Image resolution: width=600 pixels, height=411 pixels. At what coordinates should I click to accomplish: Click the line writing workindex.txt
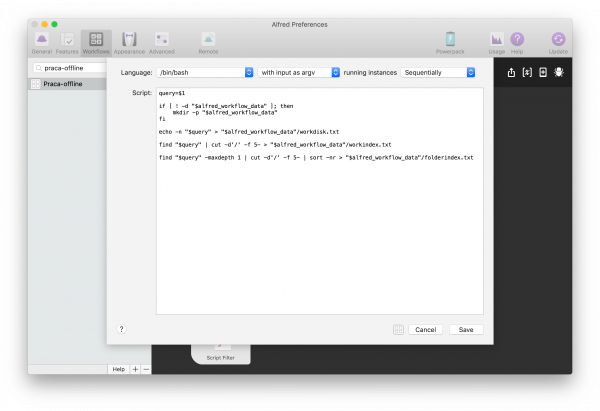pos(275,145)
